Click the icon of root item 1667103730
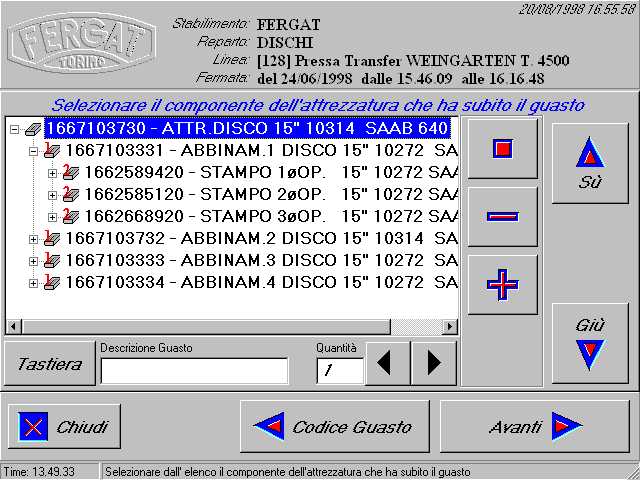The width and height of the screenshot is (640, 480). coord(33,129)
